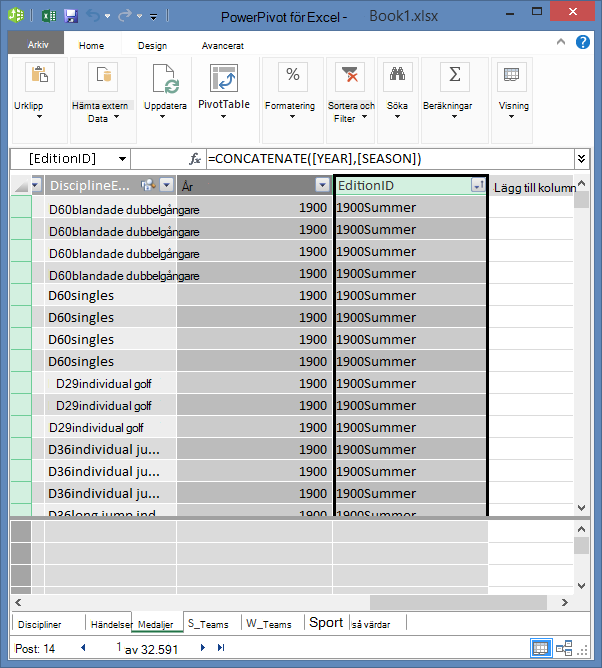Click the select-all corner cell
602x668 pixels.
point(20,185)
